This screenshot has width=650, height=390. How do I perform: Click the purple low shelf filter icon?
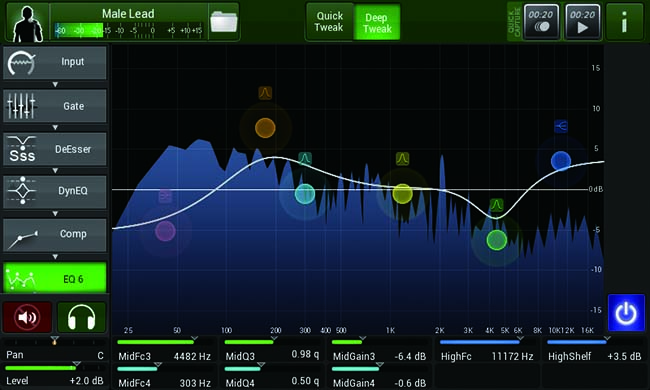(165, 196)
